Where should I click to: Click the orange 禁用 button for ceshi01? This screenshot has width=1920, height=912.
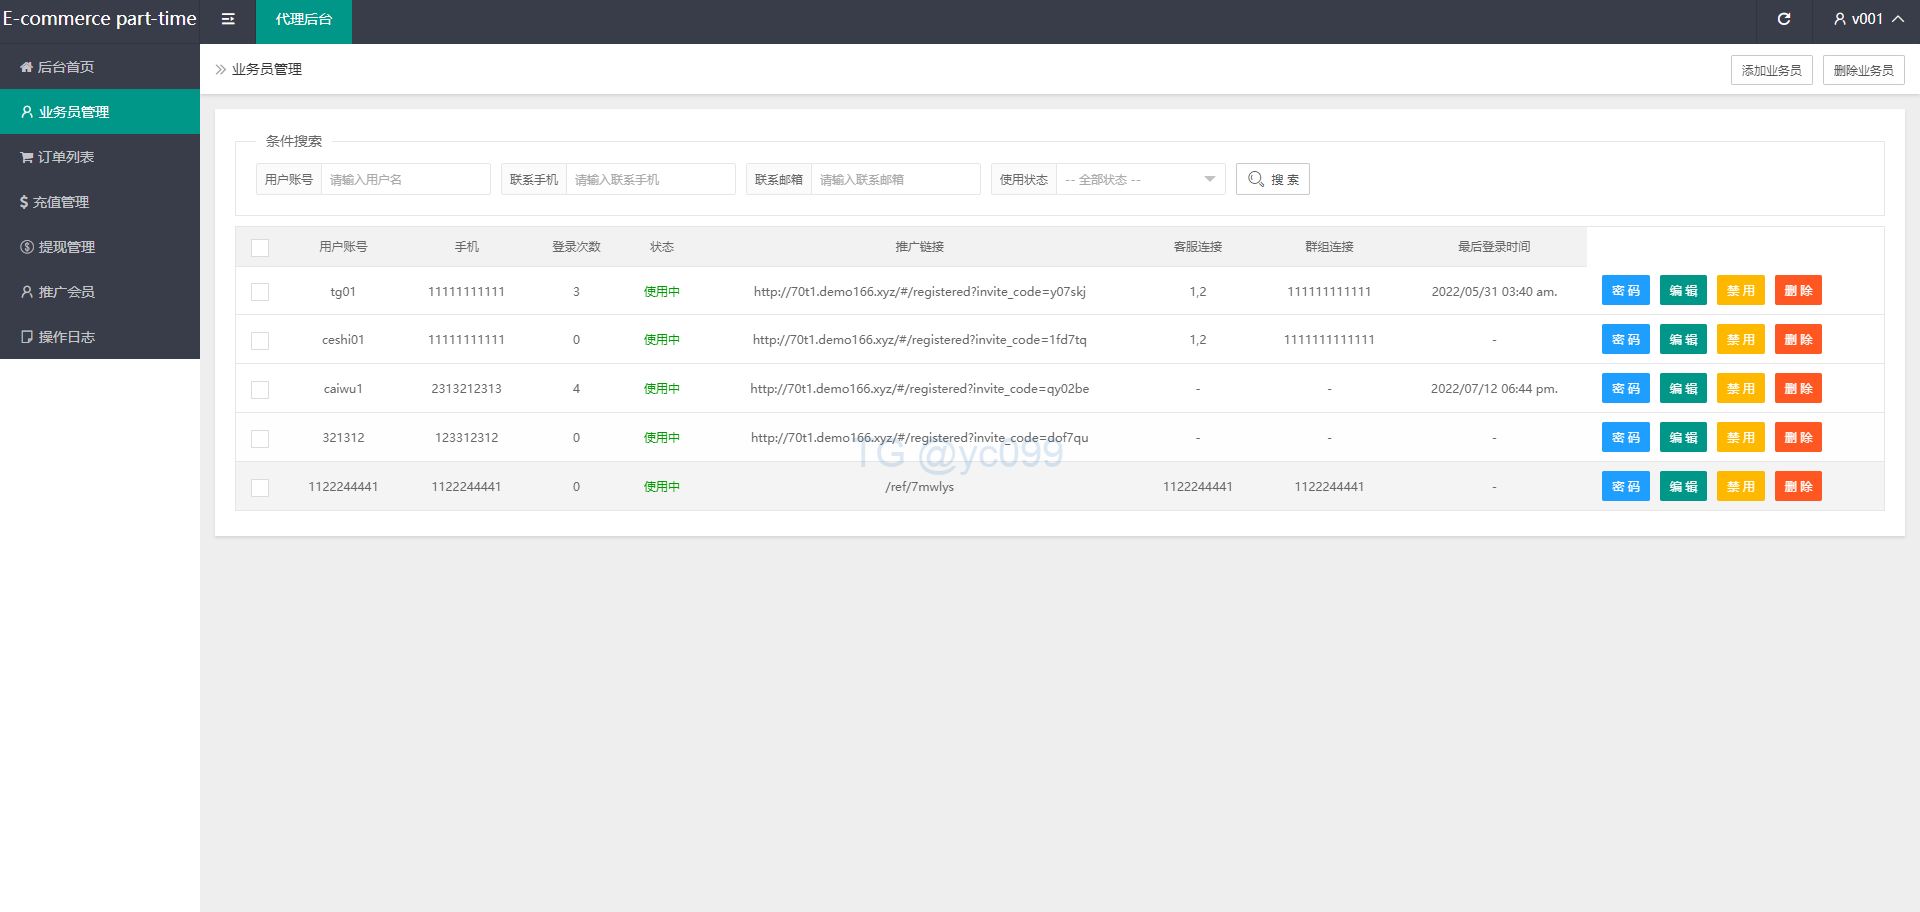tap(1740, 340)
